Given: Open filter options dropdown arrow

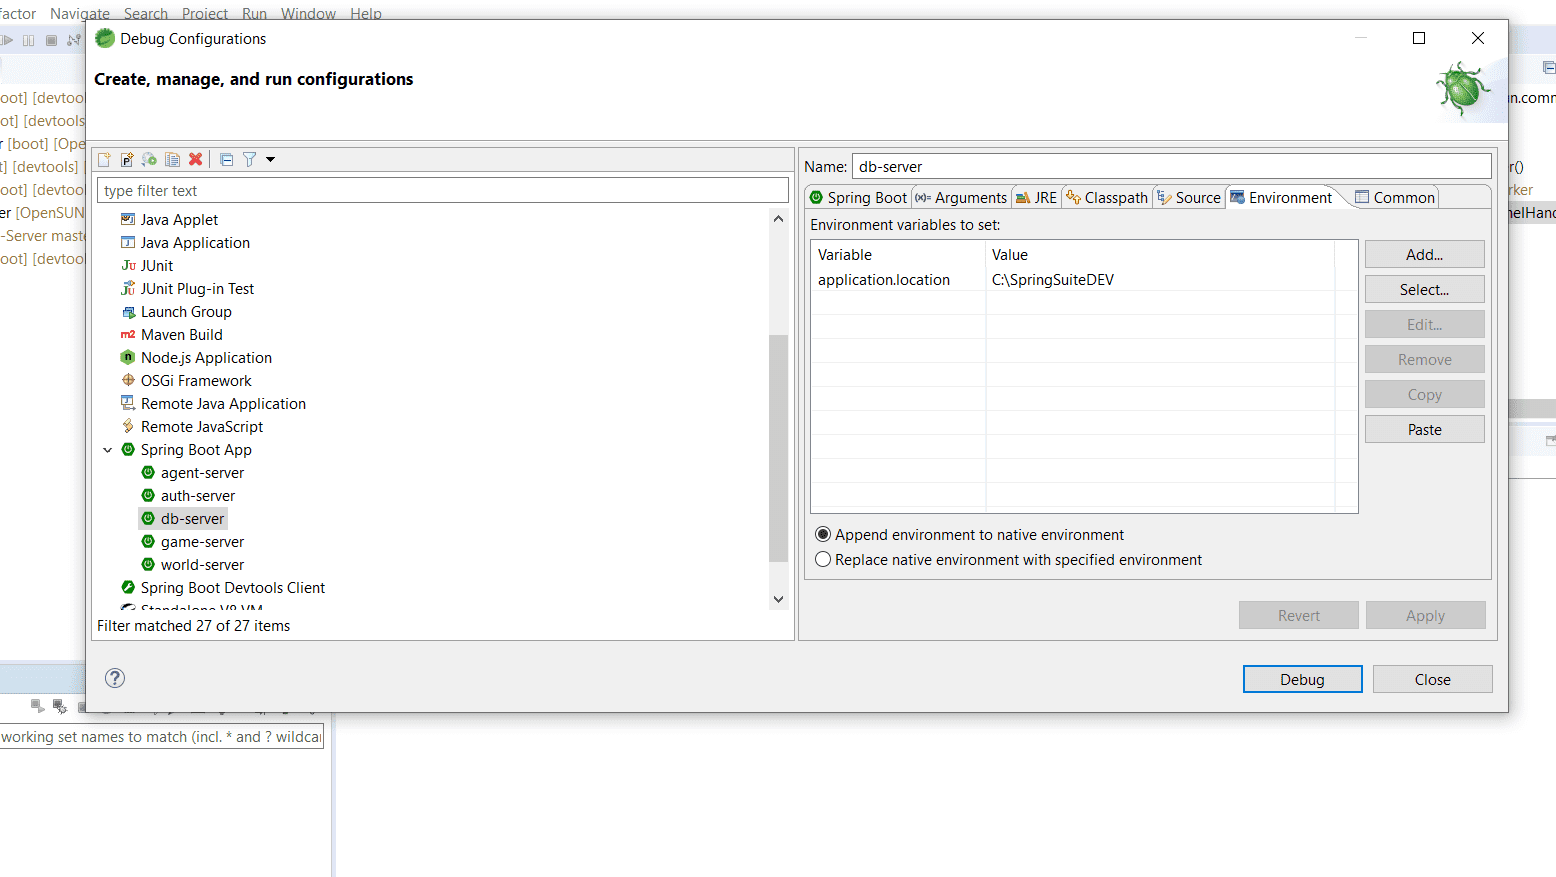Looking at the screenshot, I should tap(270, 160).
